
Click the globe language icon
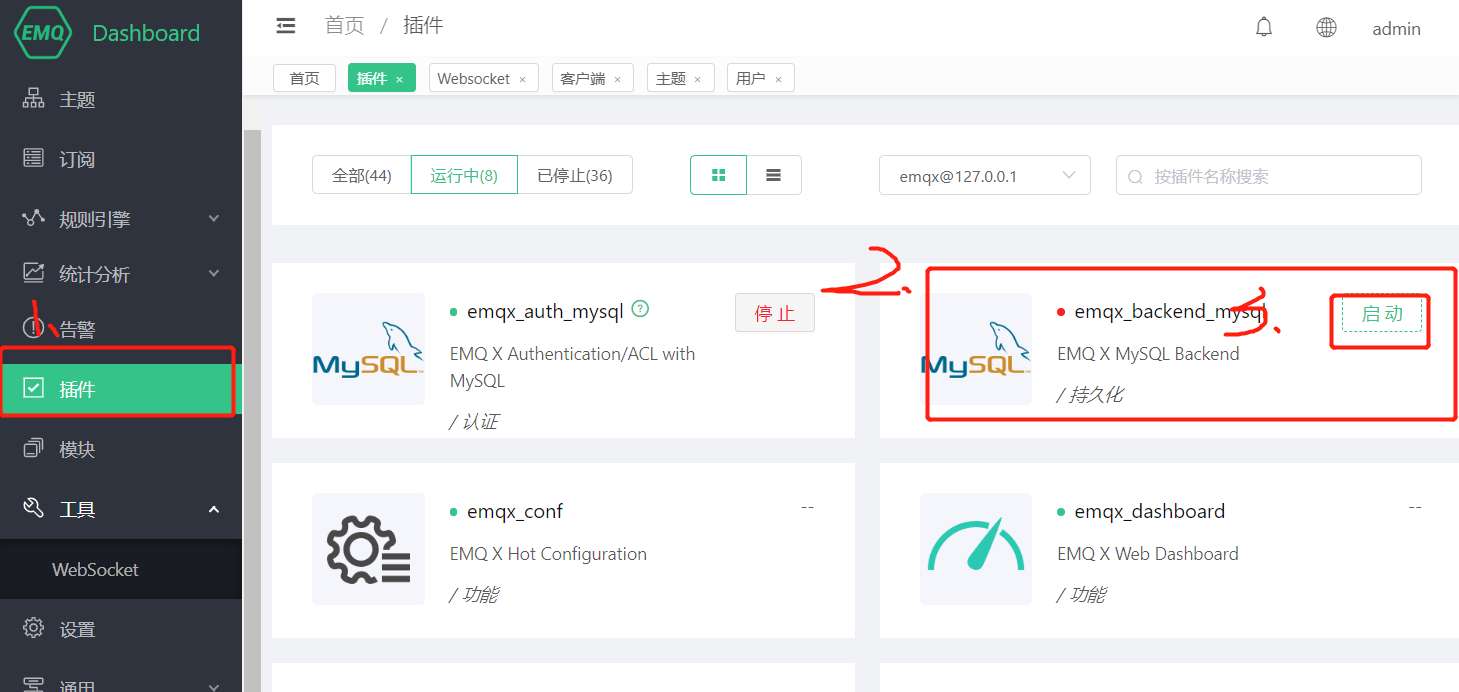pos(1326,28)
